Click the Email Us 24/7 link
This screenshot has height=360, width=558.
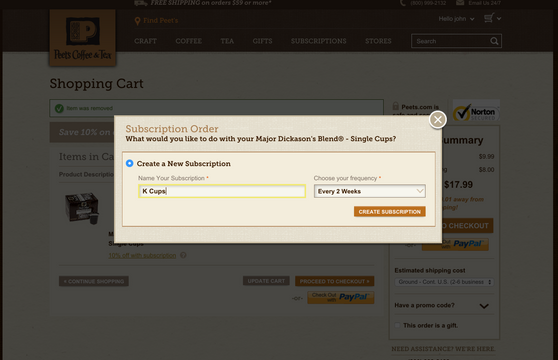point(484,3)
